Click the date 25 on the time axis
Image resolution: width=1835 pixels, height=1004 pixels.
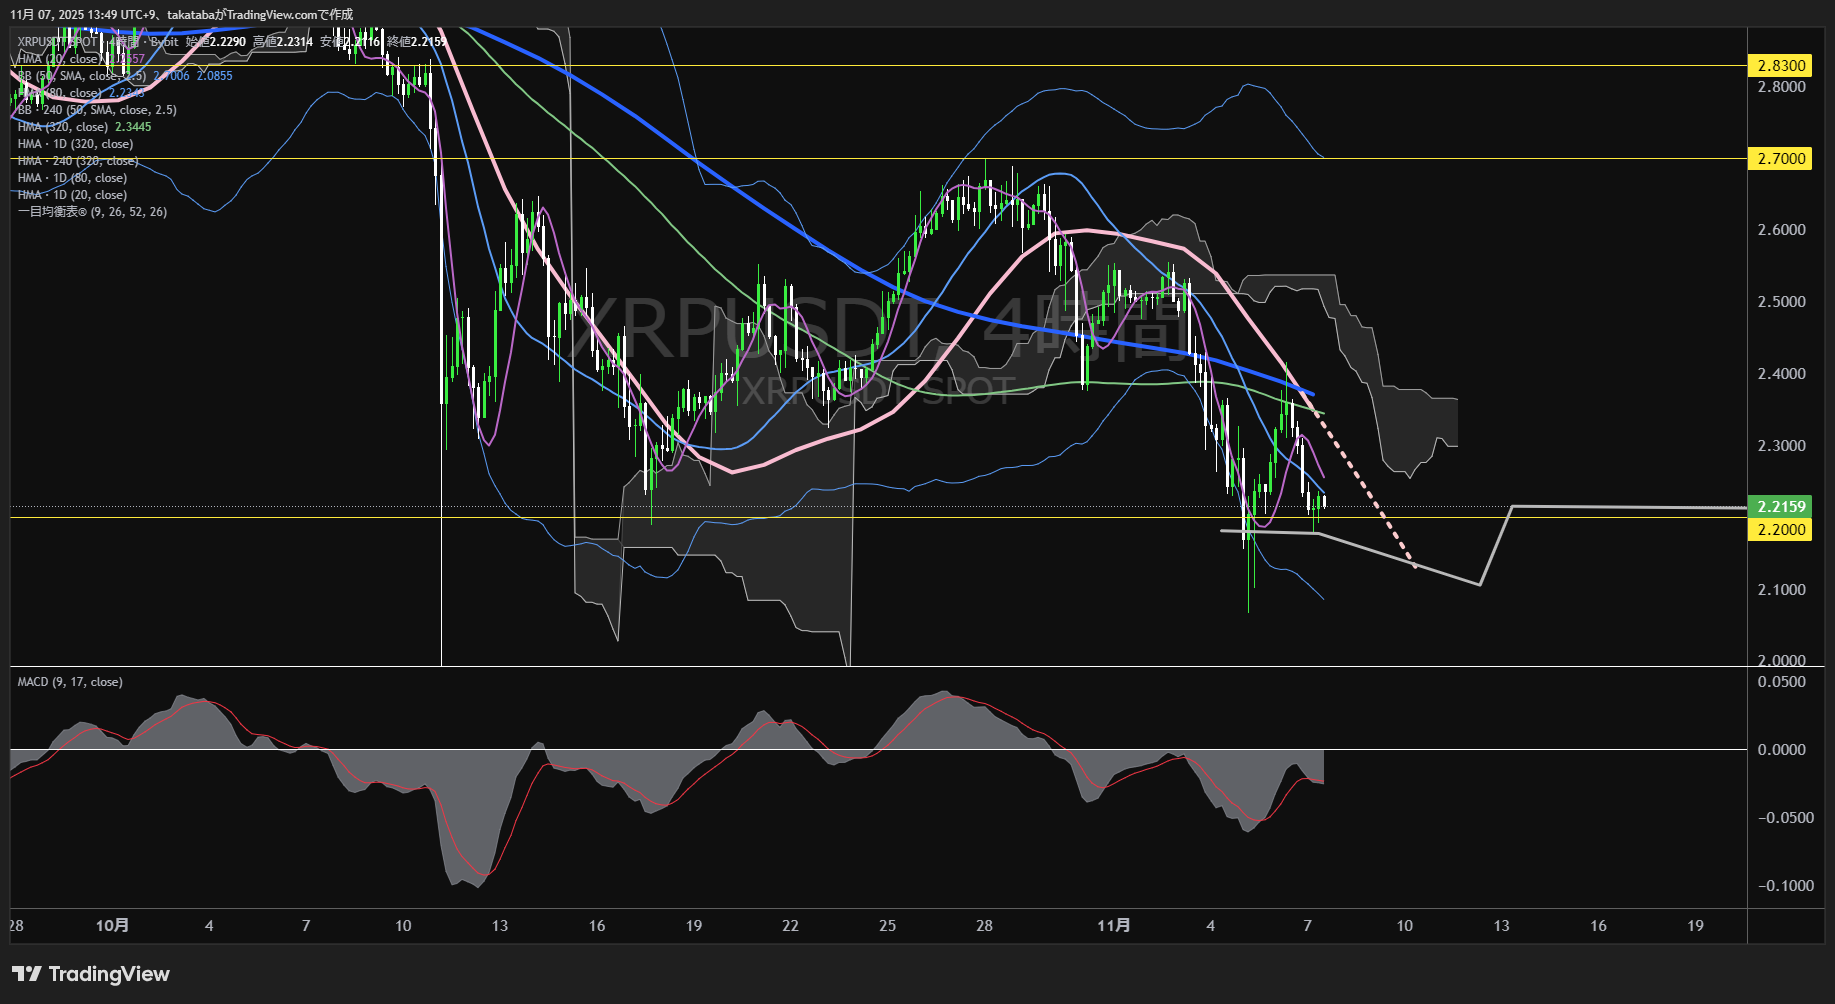(887, 926)
